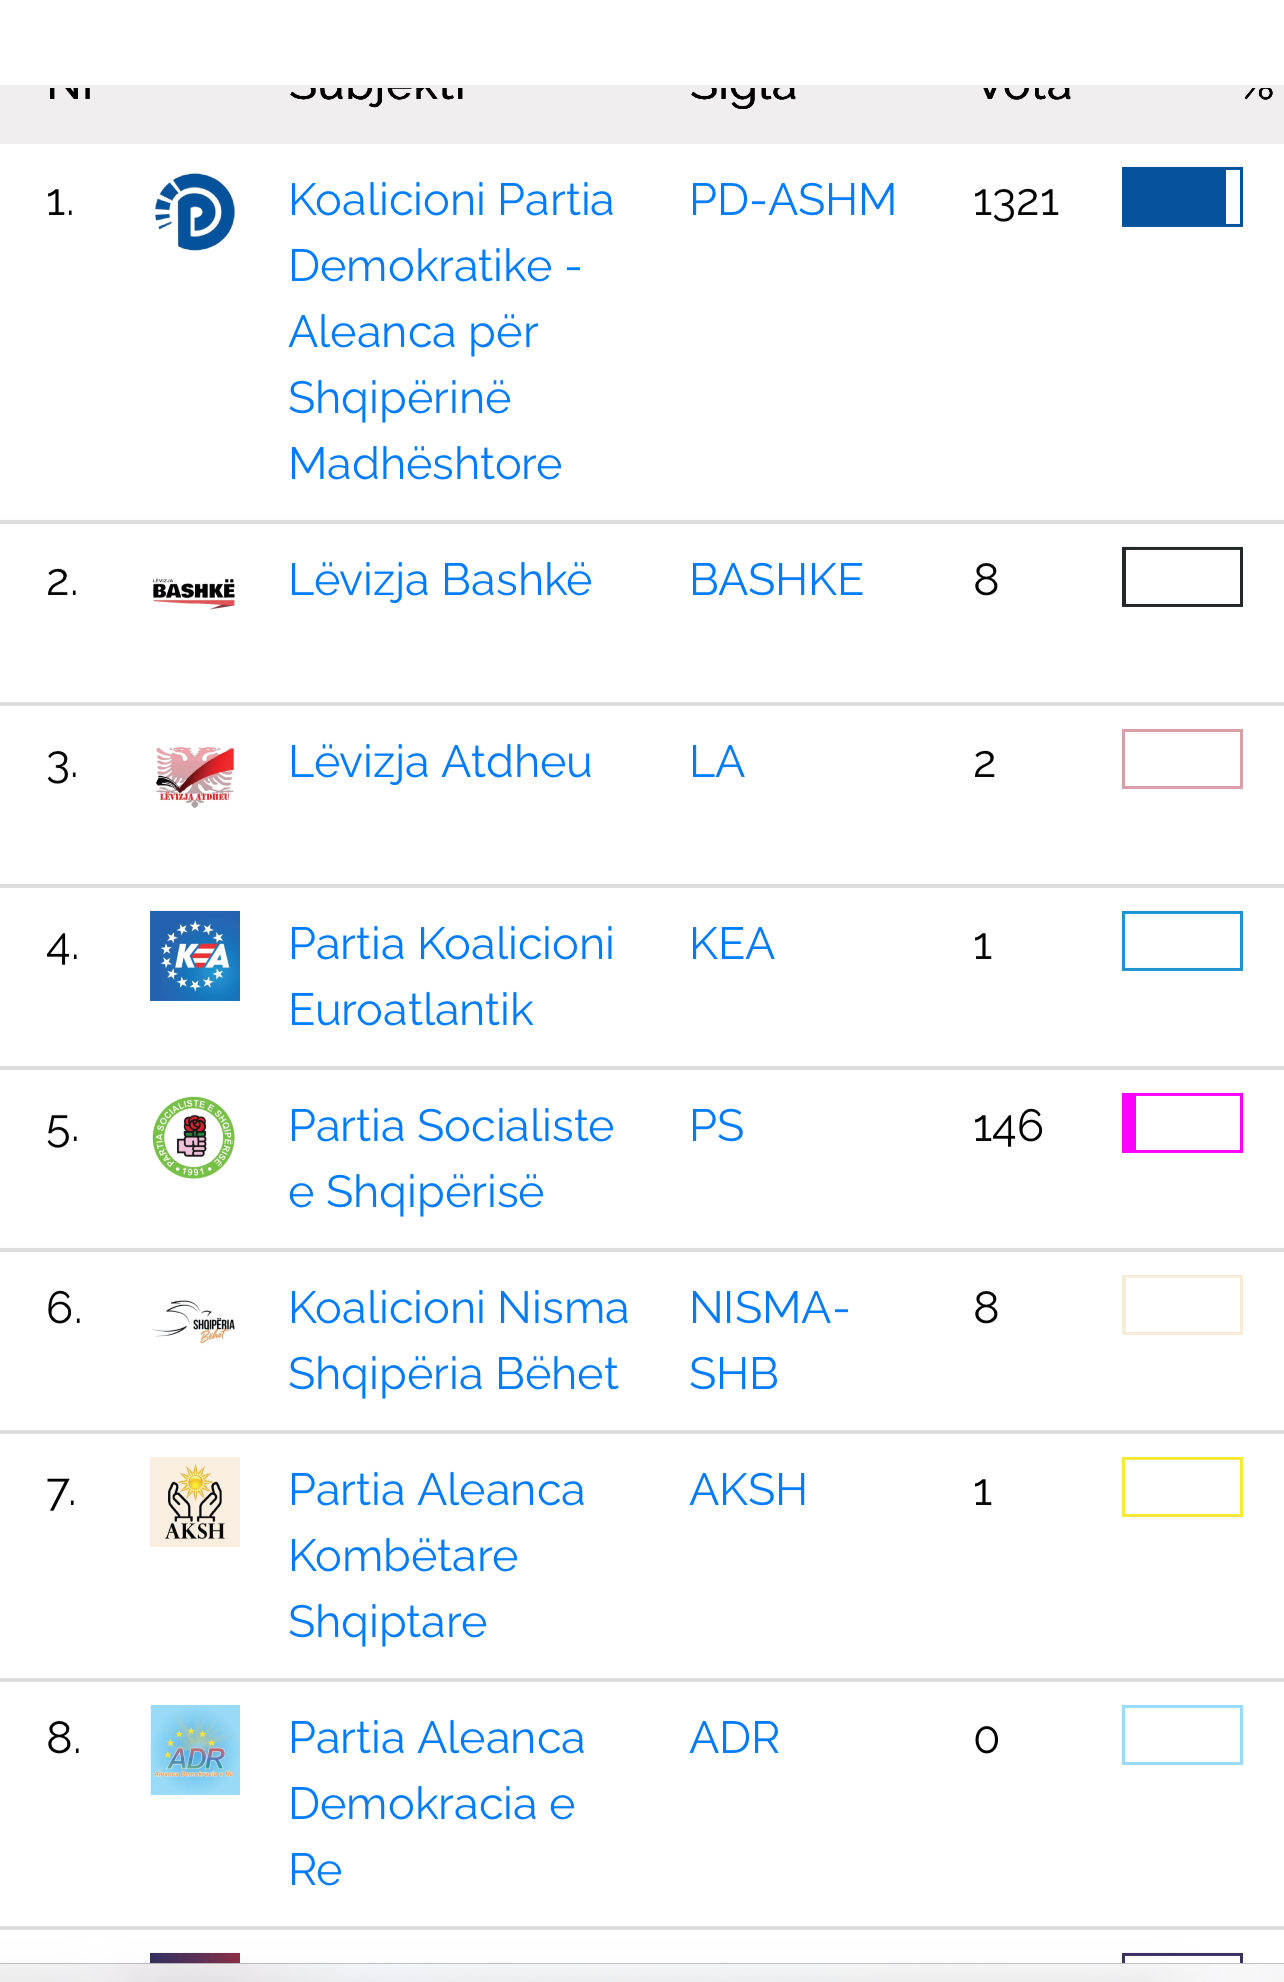This screenshot has width=1284, height=1982.
Task: Click the Lëvizja Bashkë logo icon
Action: (194, 591)
